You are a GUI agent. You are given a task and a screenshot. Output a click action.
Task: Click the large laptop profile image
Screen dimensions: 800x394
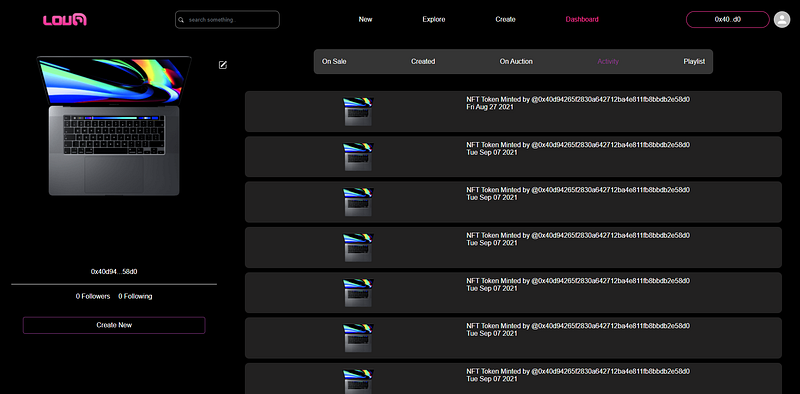click(114, 126)
